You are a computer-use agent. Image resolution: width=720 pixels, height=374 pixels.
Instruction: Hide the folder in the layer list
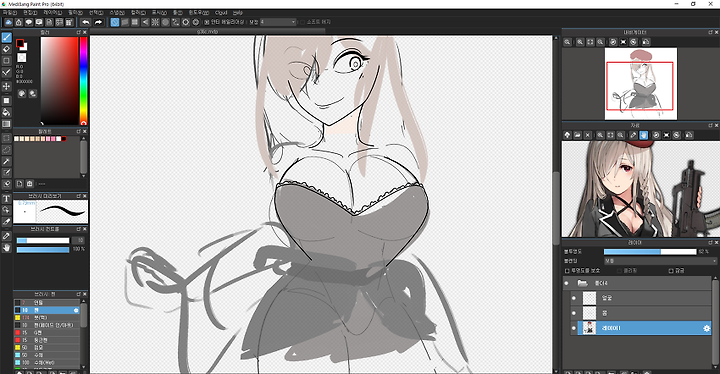(x=567, y=283)
